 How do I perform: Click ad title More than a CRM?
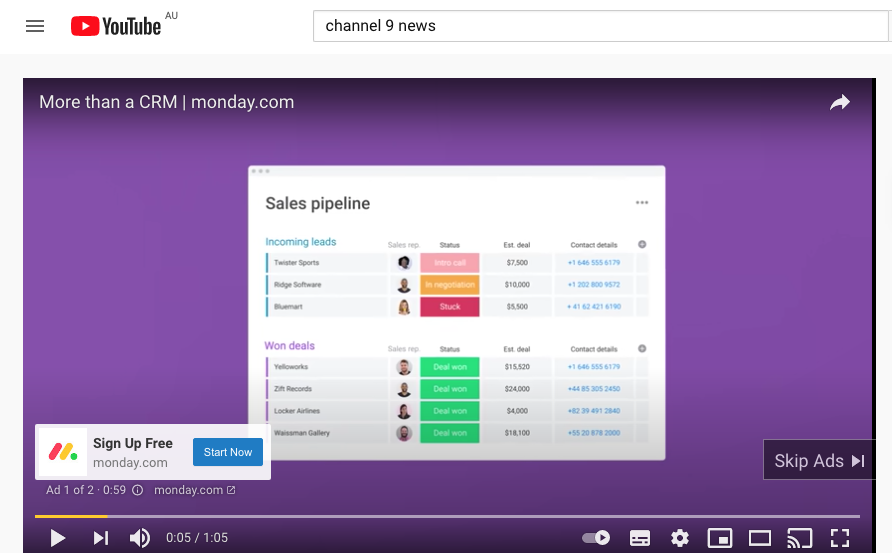[x=167, y=102]
